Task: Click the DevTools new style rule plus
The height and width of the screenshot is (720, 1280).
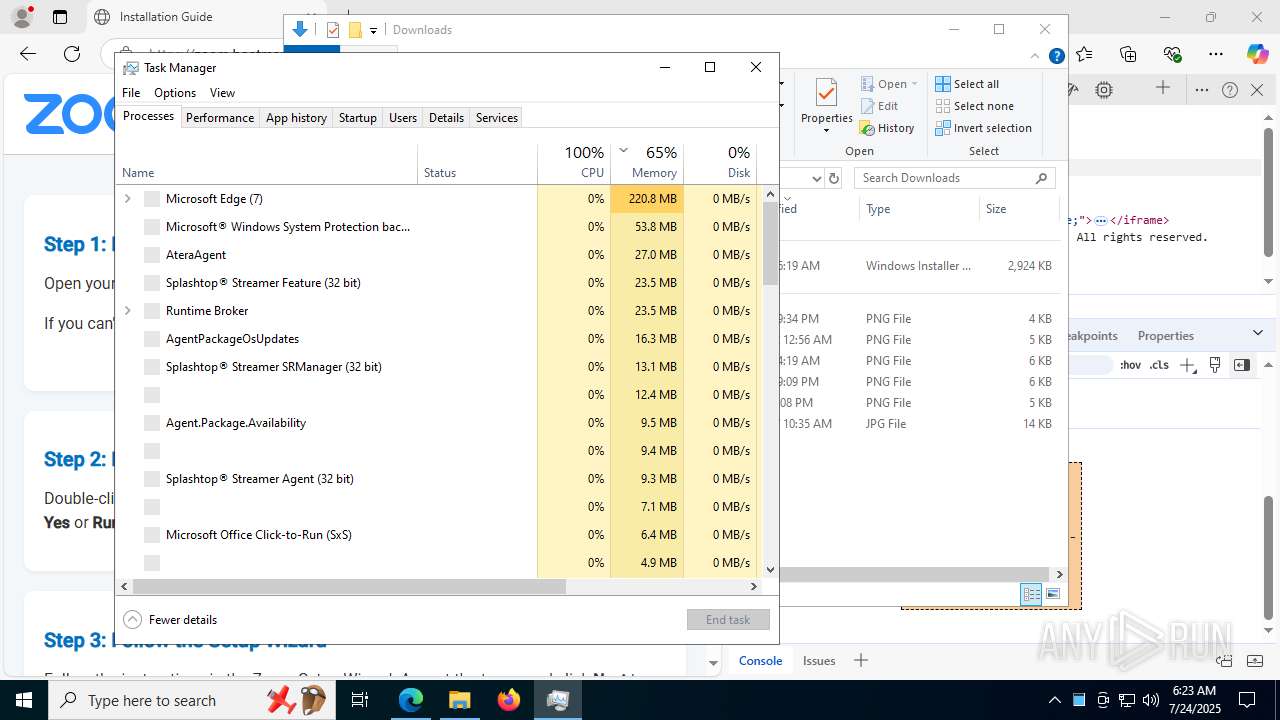Action: (1187, 365)
